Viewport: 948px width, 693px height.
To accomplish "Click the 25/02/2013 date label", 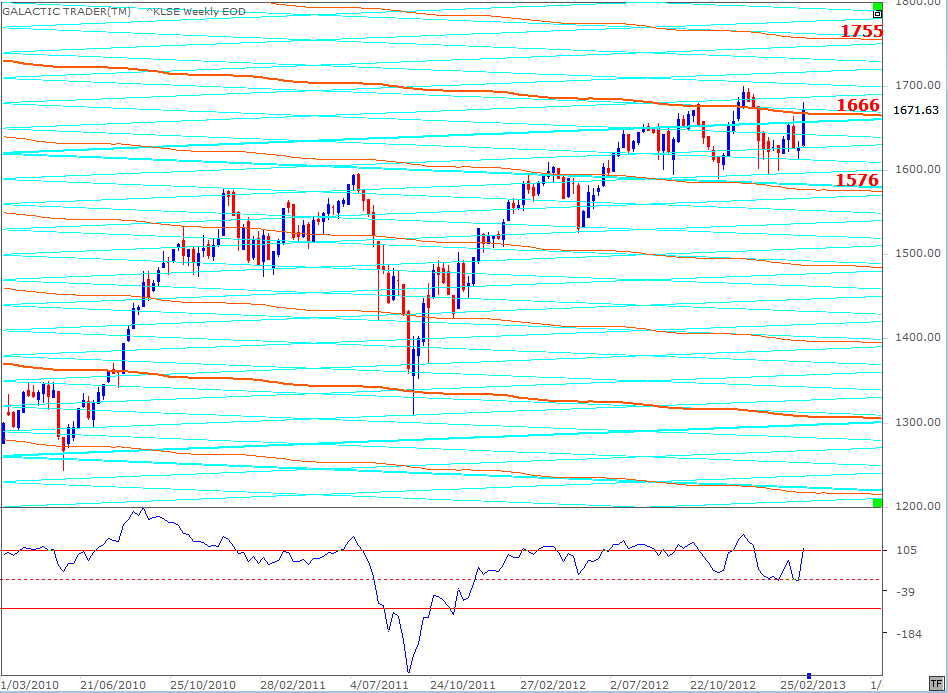I will coord(813,685).
